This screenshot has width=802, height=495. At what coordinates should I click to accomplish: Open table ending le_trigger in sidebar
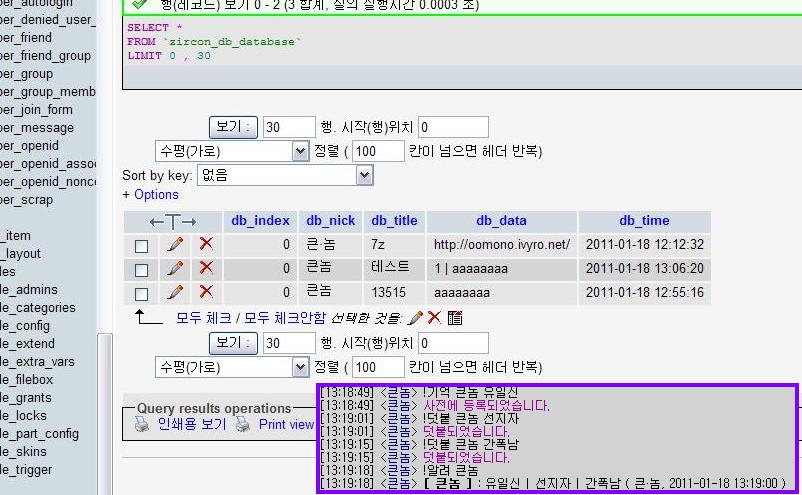pos(26,469)
